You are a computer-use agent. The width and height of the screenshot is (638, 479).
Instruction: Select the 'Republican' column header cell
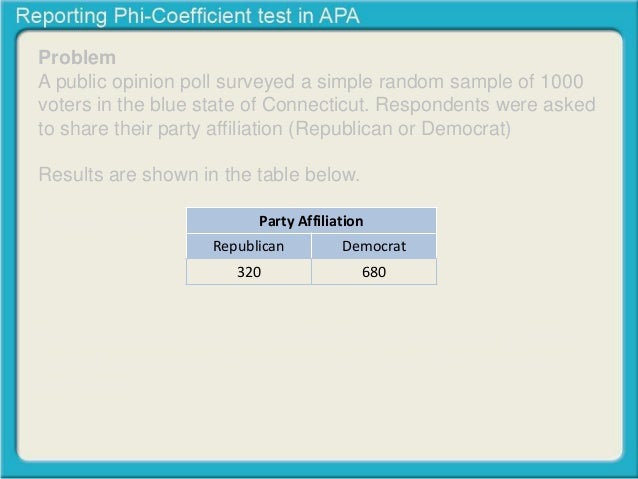249,246
